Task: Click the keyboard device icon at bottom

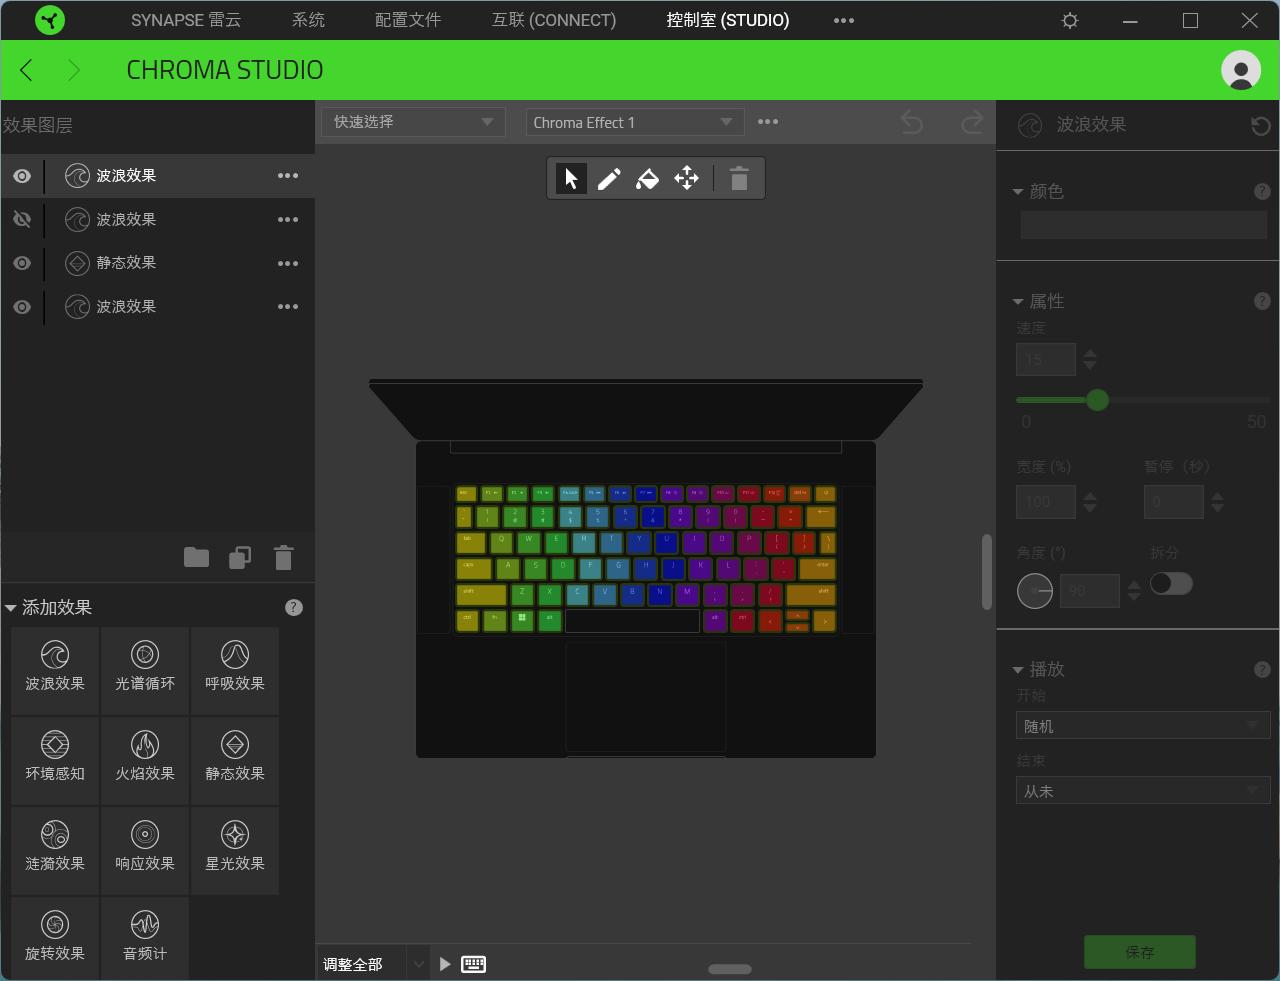Action: pos(474,964)
